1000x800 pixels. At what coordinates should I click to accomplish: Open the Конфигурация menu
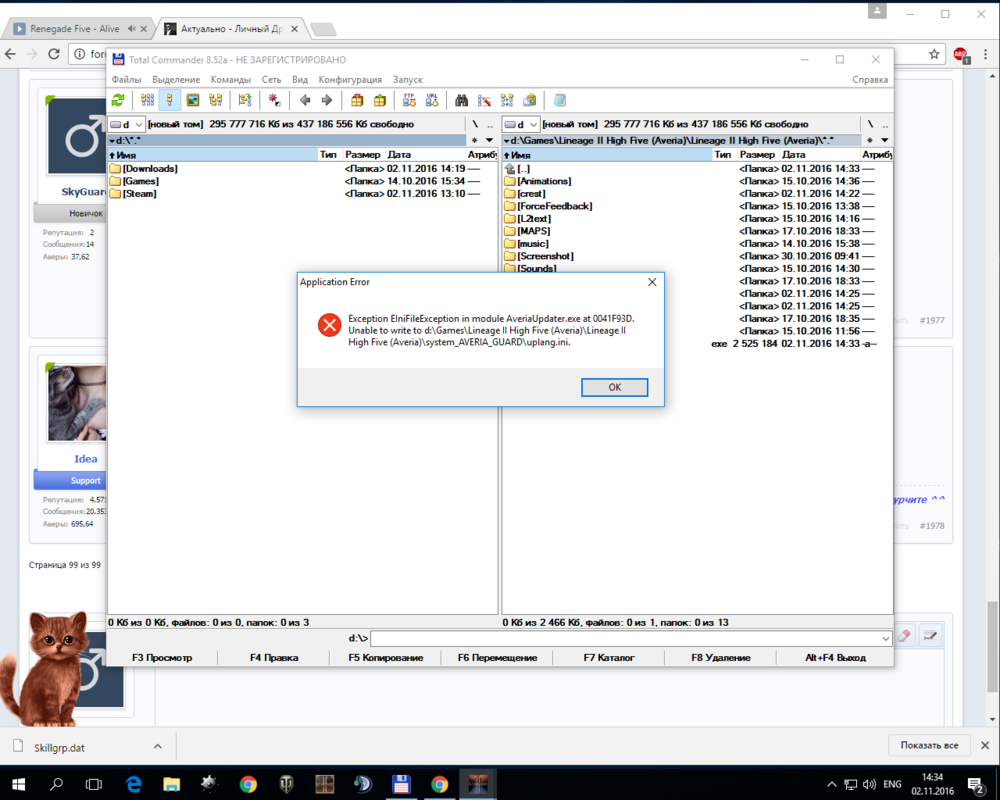(x=350, y=79)
